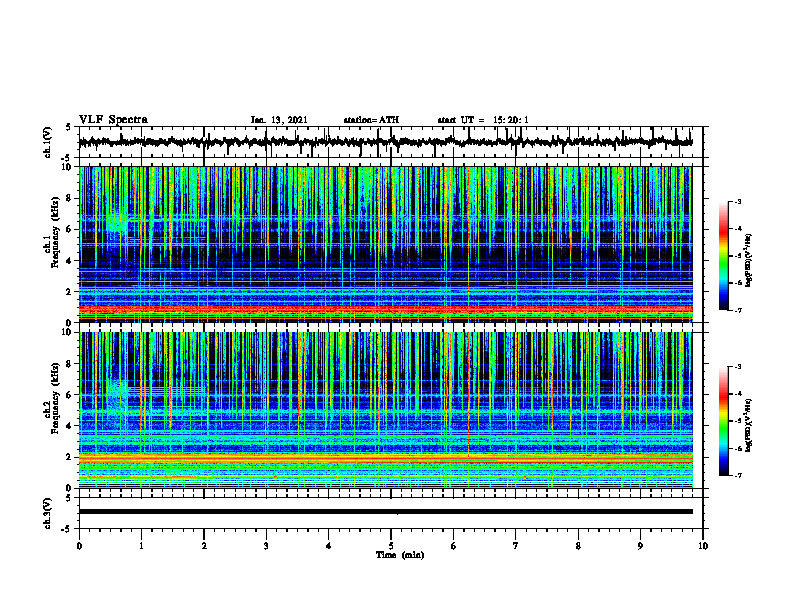Click the ch.1 spectrogram plot
The height and width of the screenshot is (612, 792).
tap(385, 244)
